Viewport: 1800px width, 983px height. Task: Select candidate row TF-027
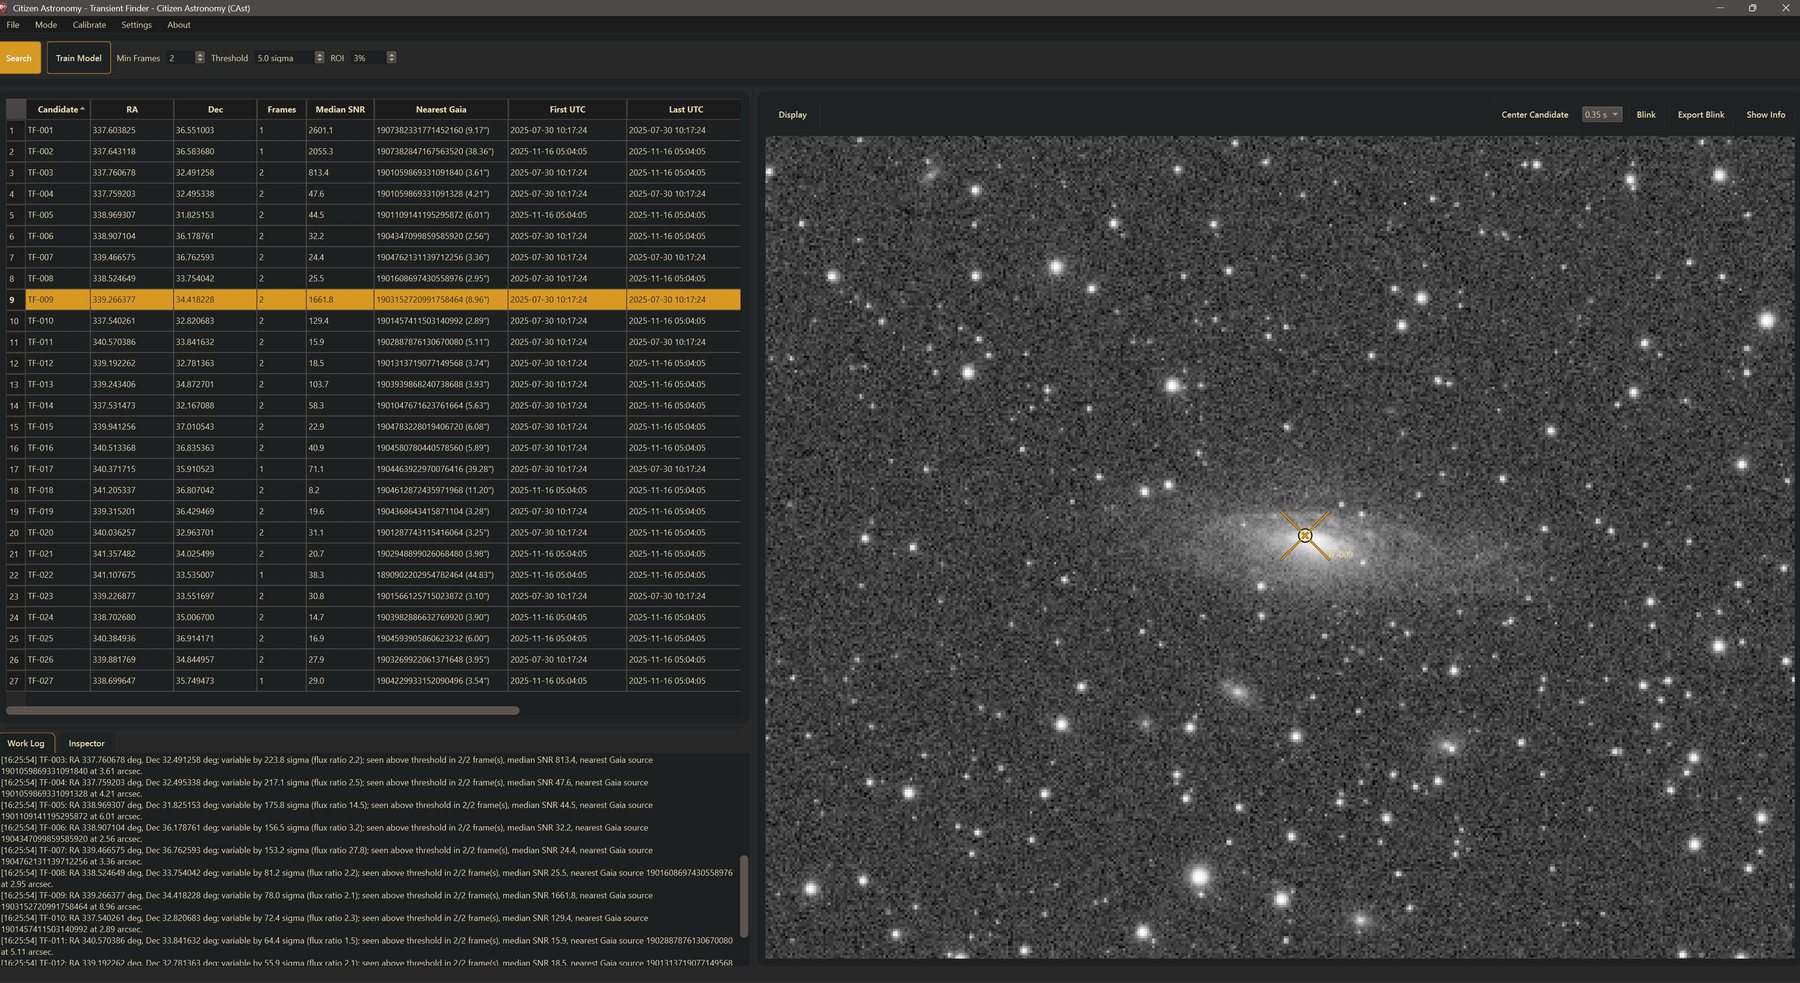tap(372, 681)
